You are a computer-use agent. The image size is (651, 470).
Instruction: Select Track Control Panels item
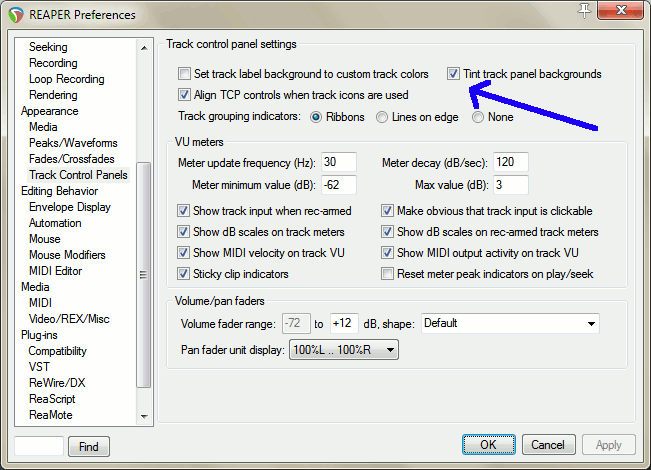pos(78,175)
